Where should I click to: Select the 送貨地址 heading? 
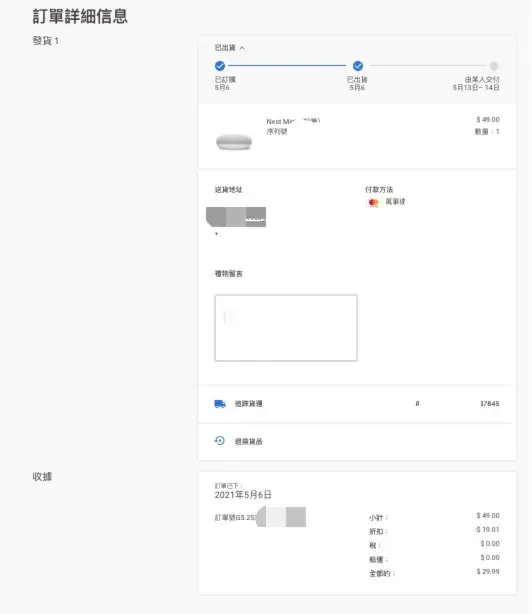[229, 190]
